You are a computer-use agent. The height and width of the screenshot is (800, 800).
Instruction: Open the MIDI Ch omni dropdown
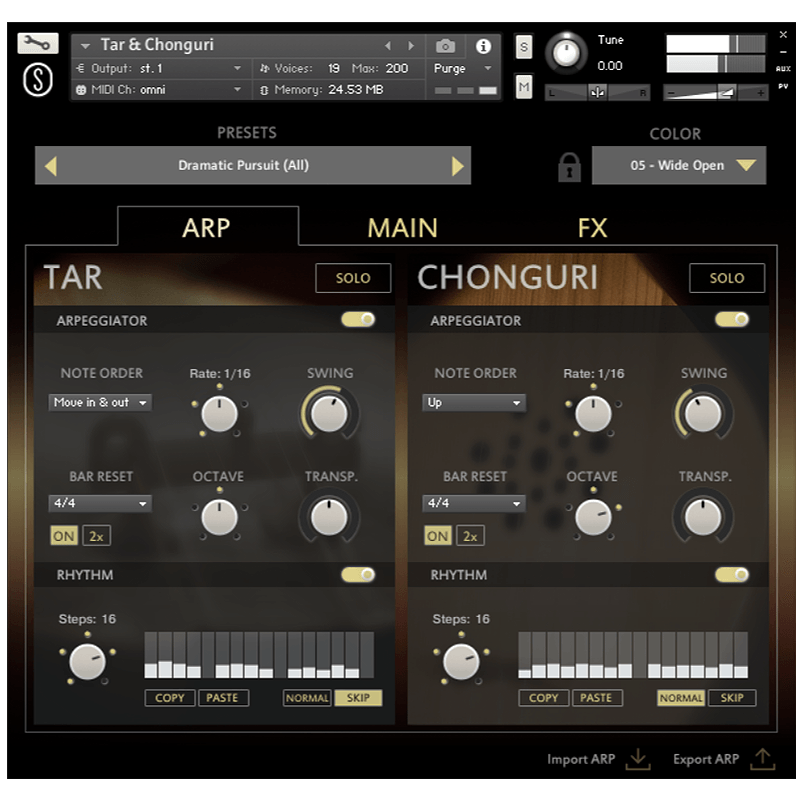click(x=159, y=90)
